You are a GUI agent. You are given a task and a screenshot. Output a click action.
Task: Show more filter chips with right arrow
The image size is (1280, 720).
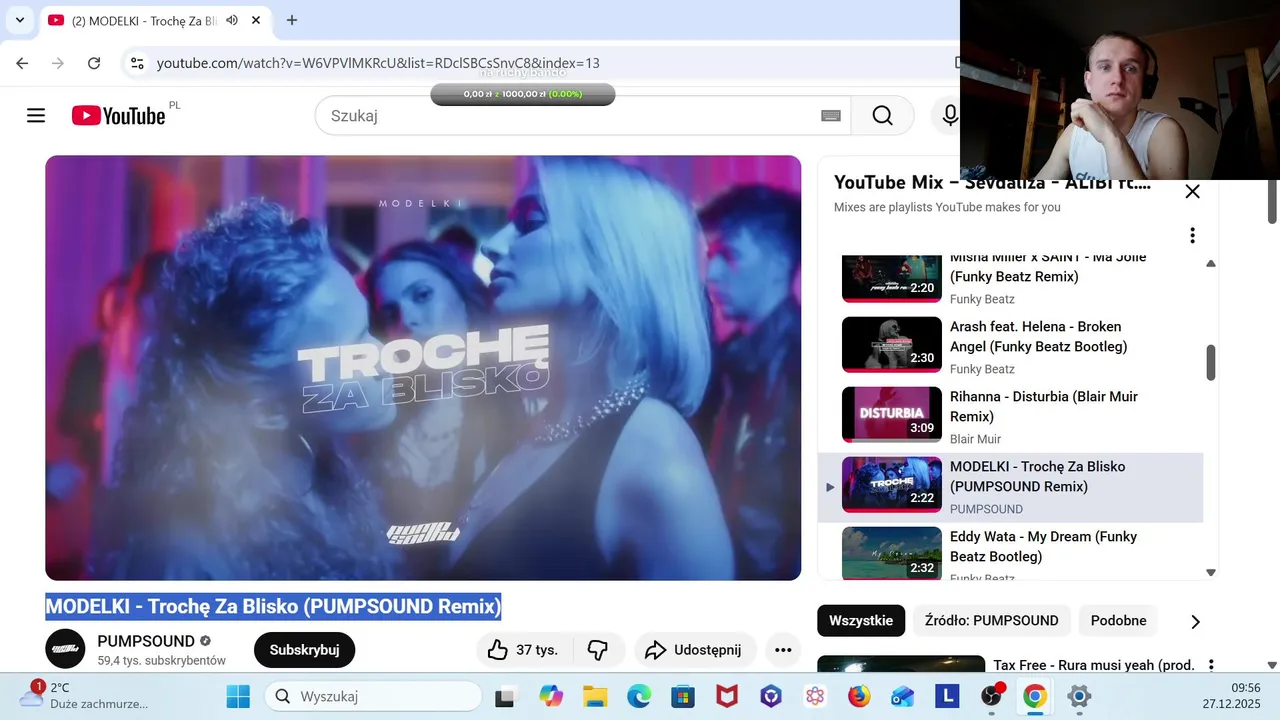(1195, 622)
